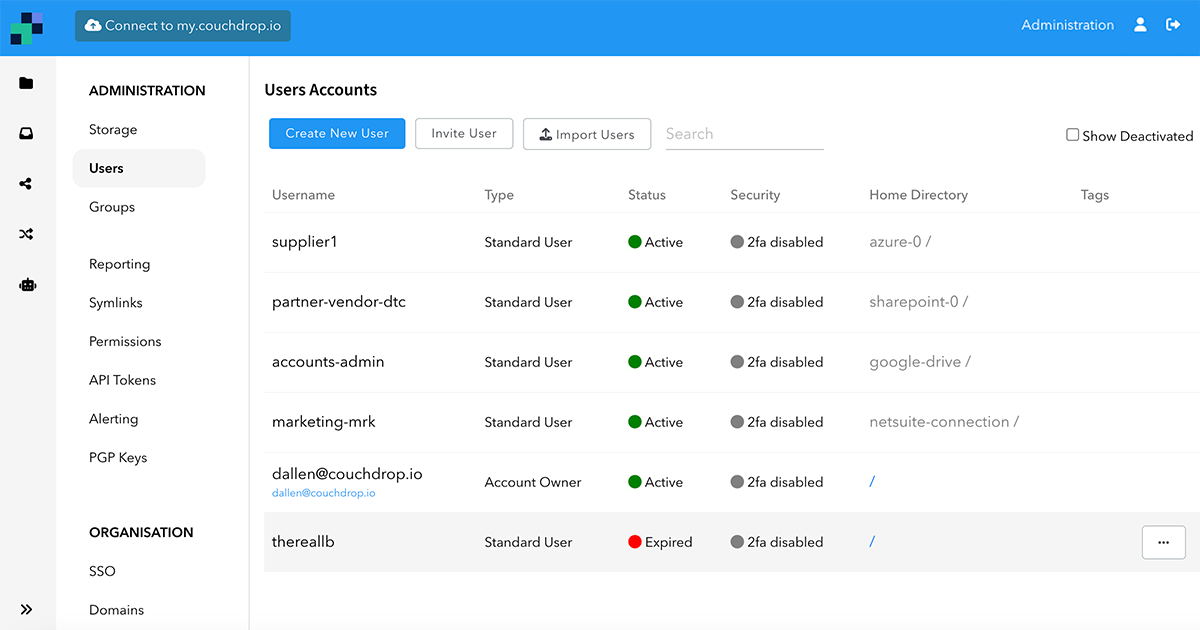Select Reporting in the admin sidebar
1200x630 pixels.
[119, 264]
